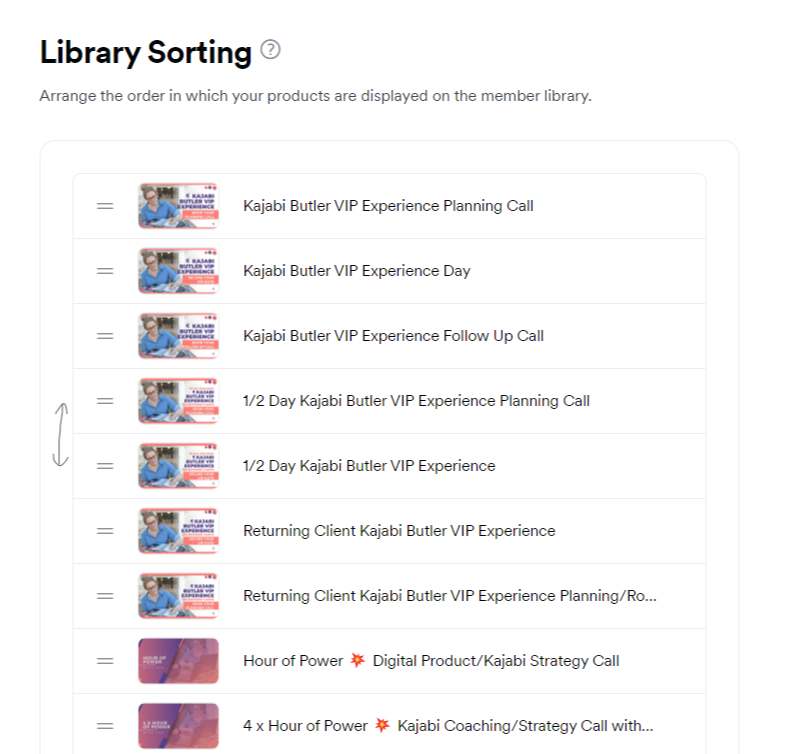Click drag handle for 1/2 Day VIP Experience Planning Call
This screenshot has height=754, width=791.
(x=105, y=401)
